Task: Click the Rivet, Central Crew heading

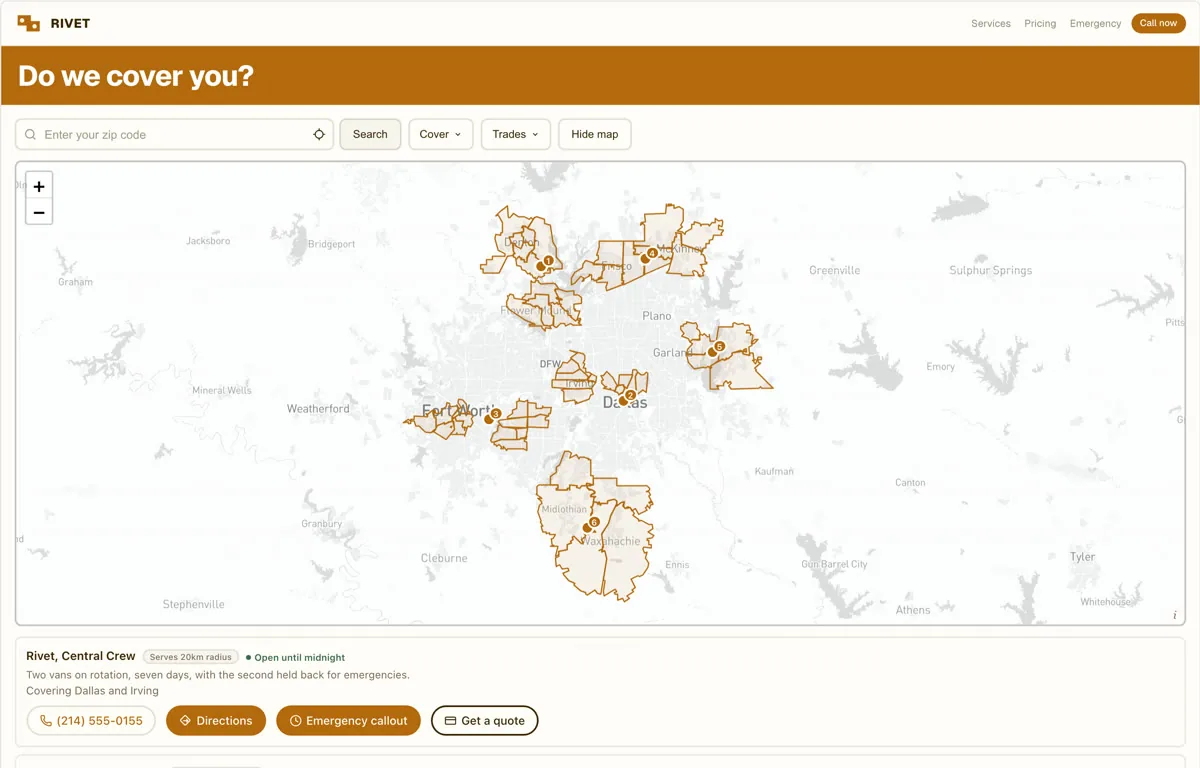Action: (x=81, y=656)
